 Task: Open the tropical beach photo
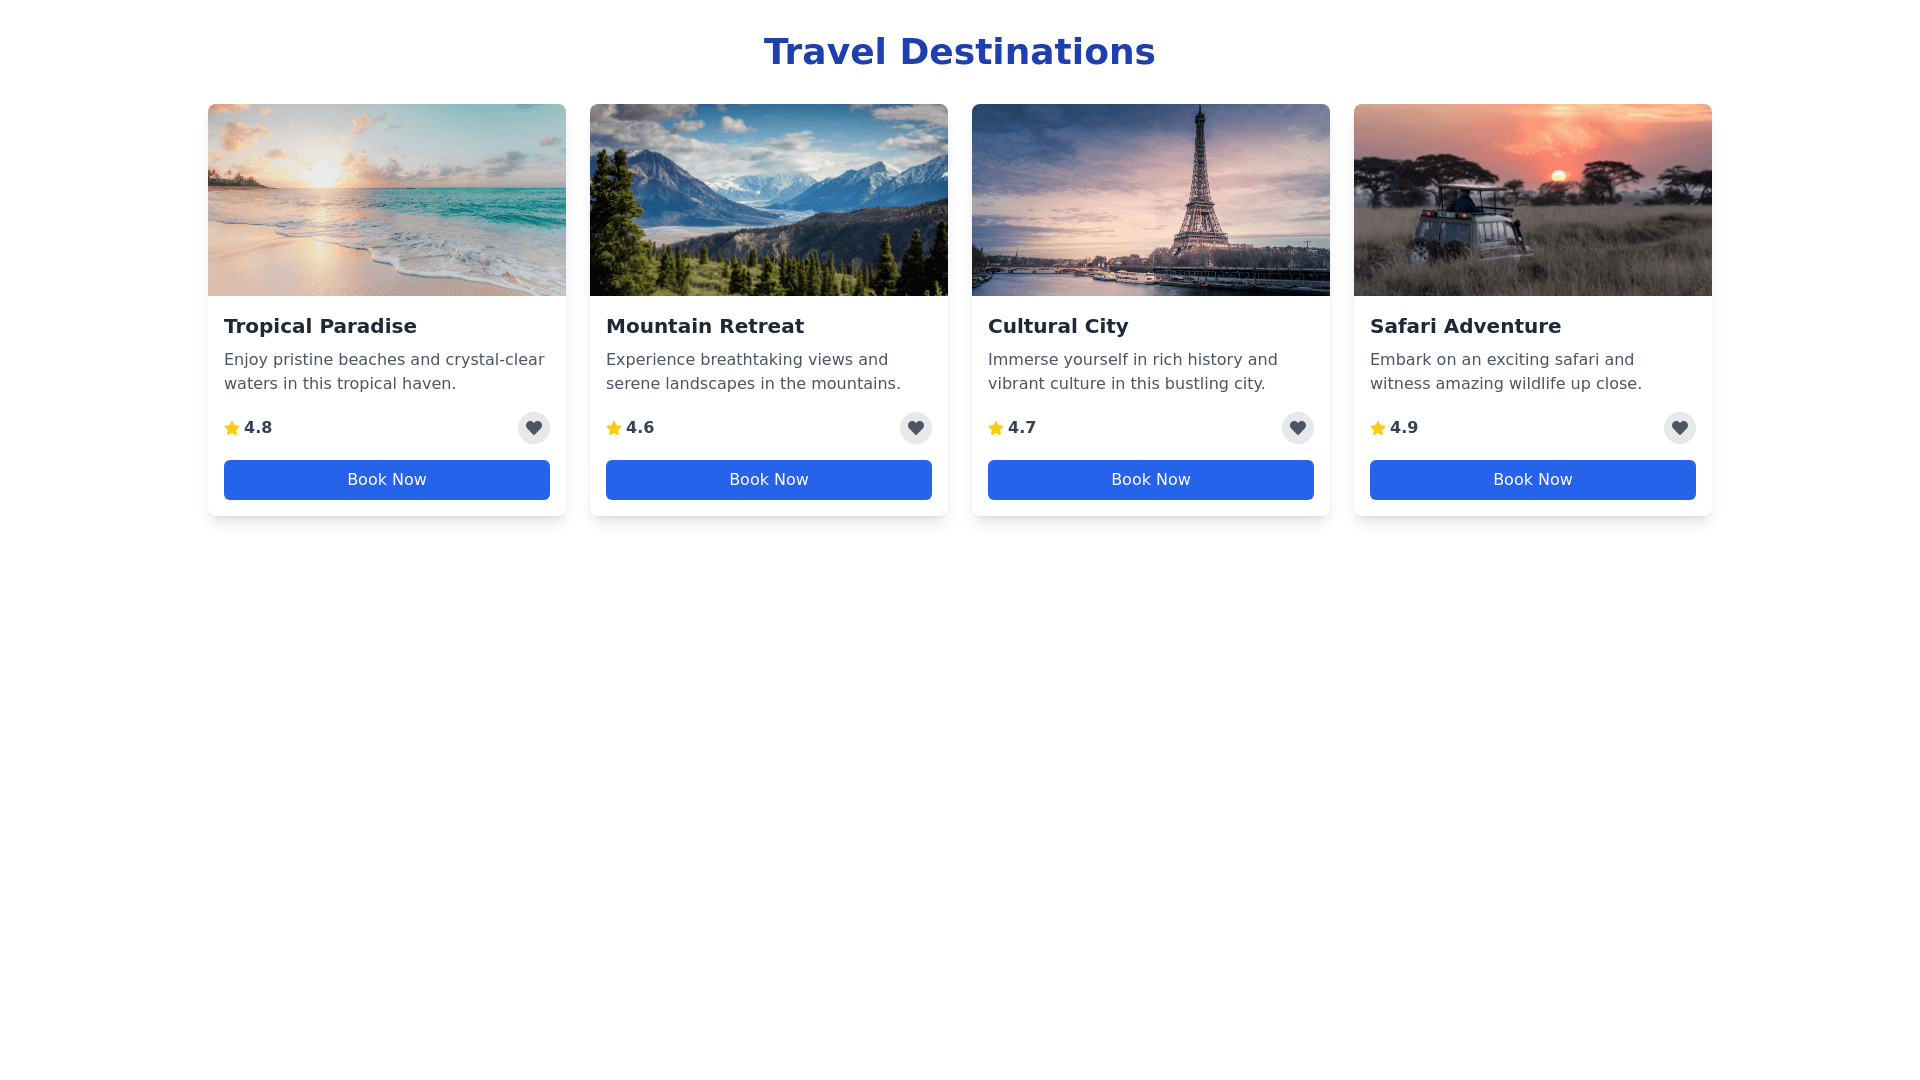[x=387, y=200]
